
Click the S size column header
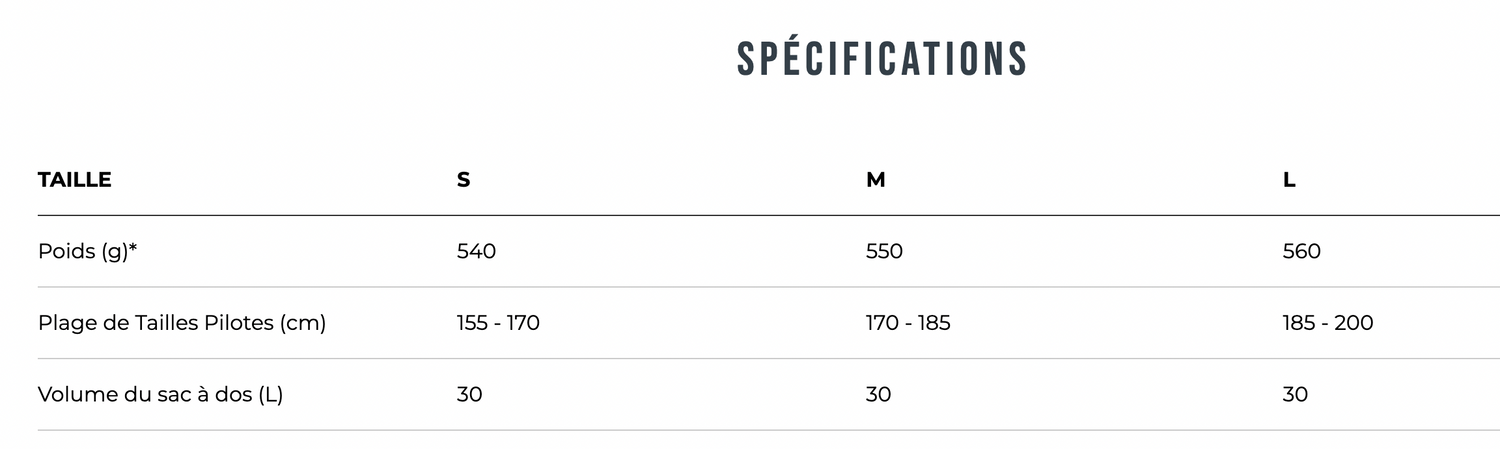463,180
